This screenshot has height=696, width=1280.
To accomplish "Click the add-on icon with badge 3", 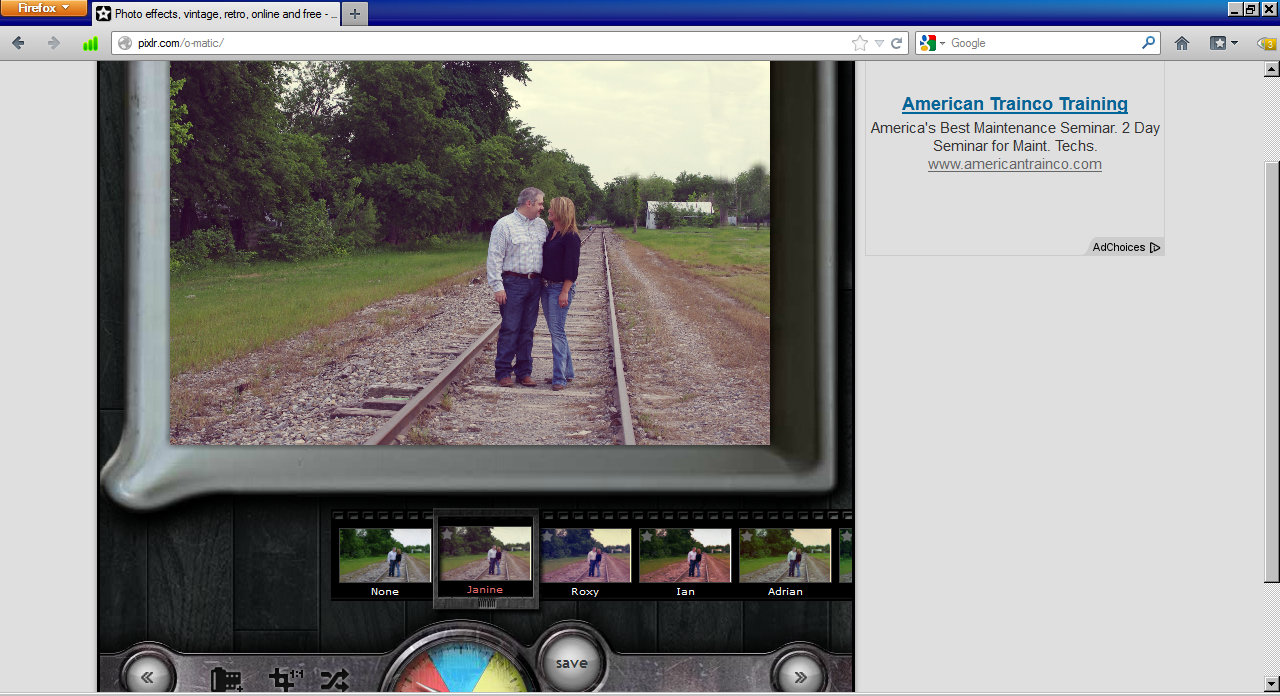I will (1266, 43).
